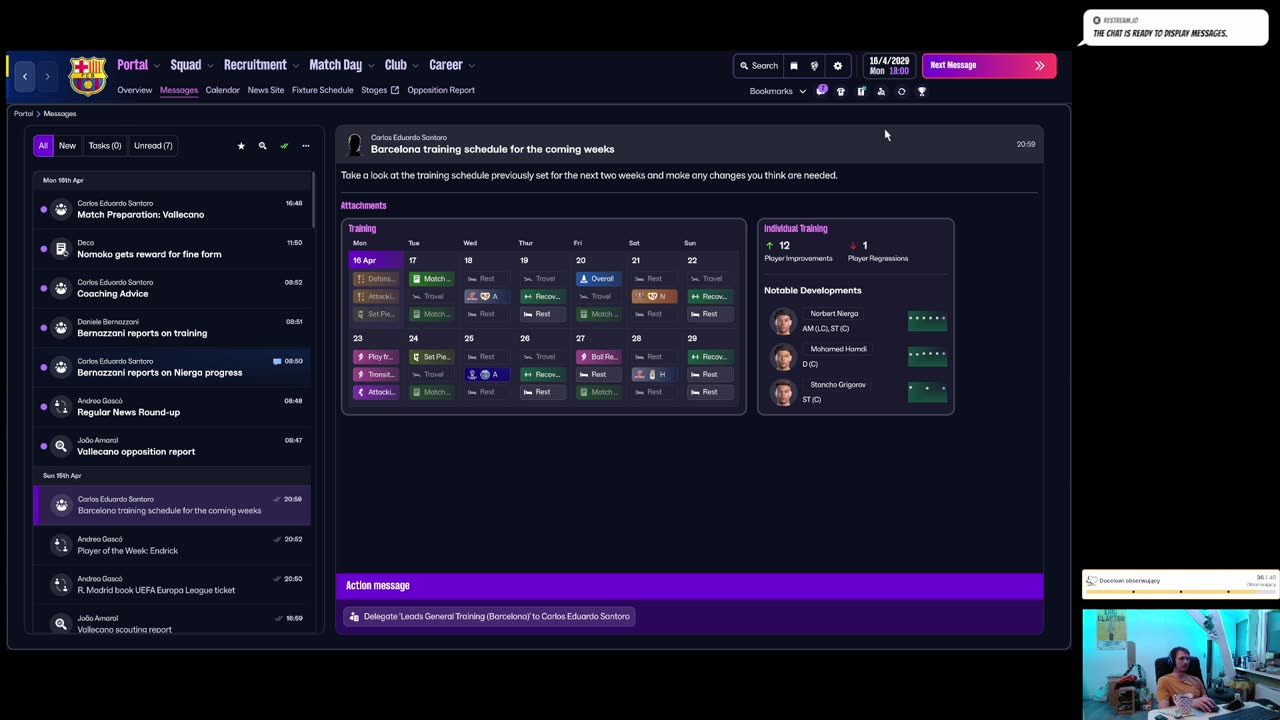Viewport: 1280px width, 720px height.
Task: Click Norbert Nierga's player portrait
Action: (782, 321)
